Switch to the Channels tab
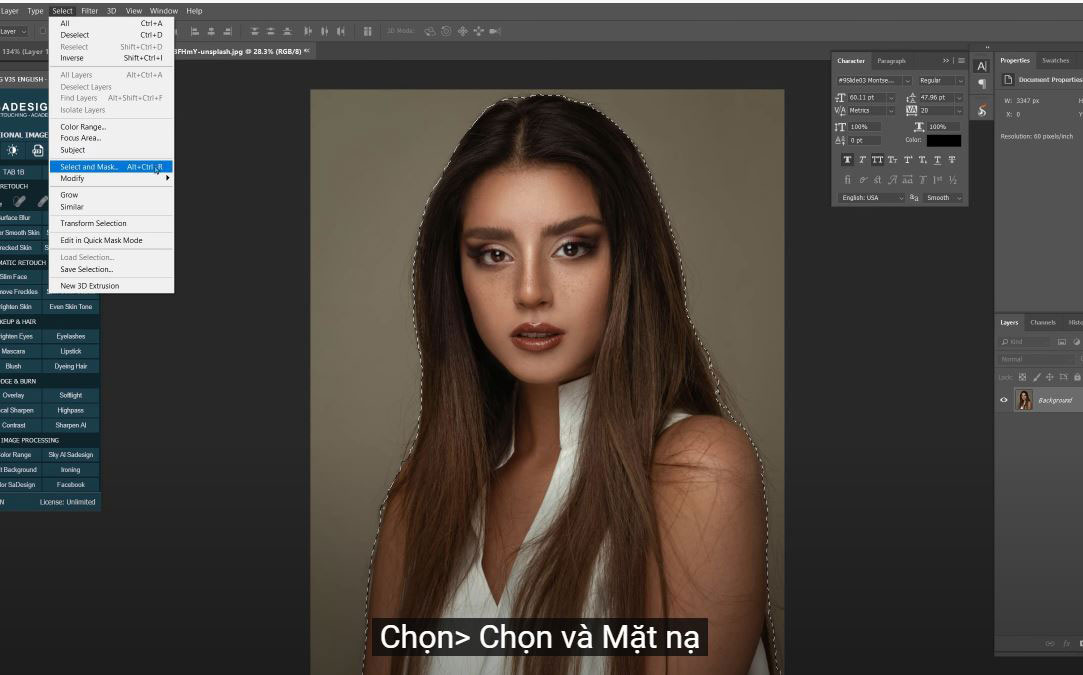The width and height of the screenshot is (1083, 675). [1042, 322]
